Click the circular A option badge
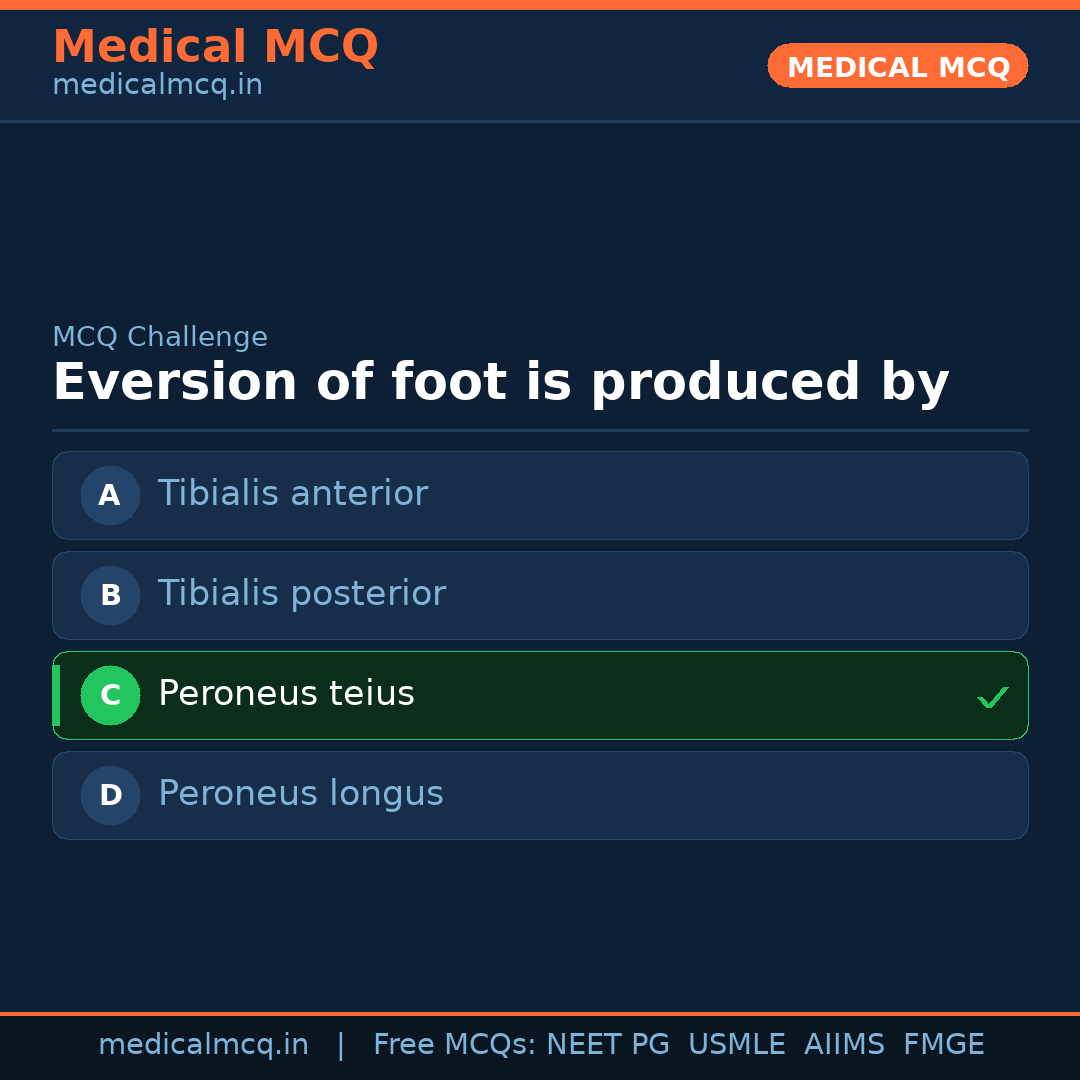The width and height of the screenshot is (1080, 1080). (x=110, y=495)
